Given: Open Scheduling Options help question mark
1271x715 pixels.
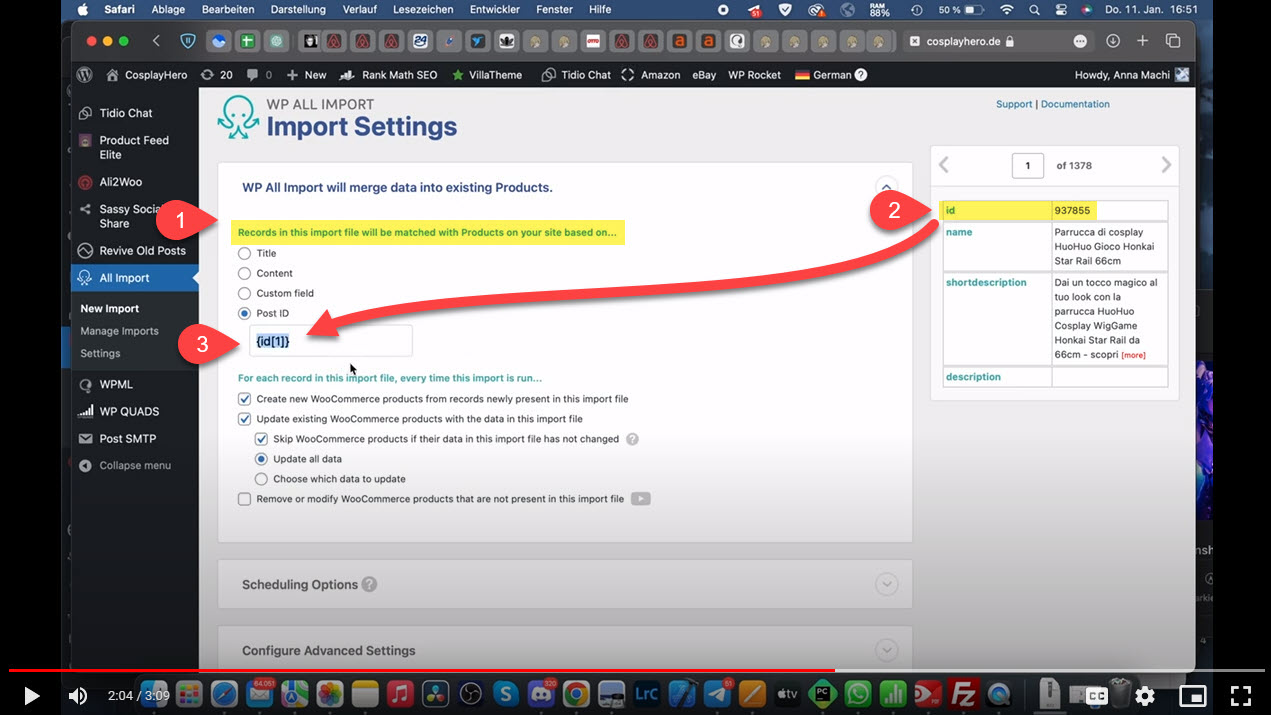Looking at the screenshot, I should pyautogui.click(x=369, y=584).
